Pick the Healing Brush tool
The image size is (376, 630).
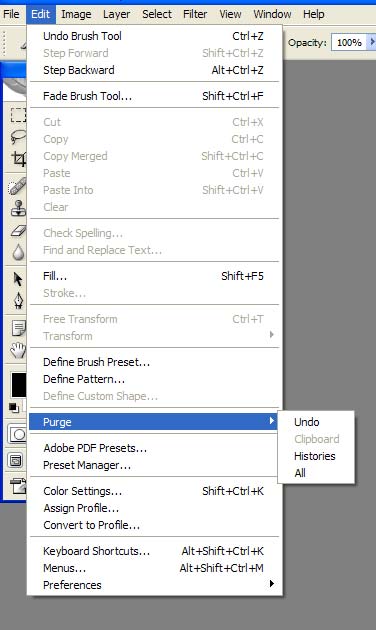tap(17, 187)
